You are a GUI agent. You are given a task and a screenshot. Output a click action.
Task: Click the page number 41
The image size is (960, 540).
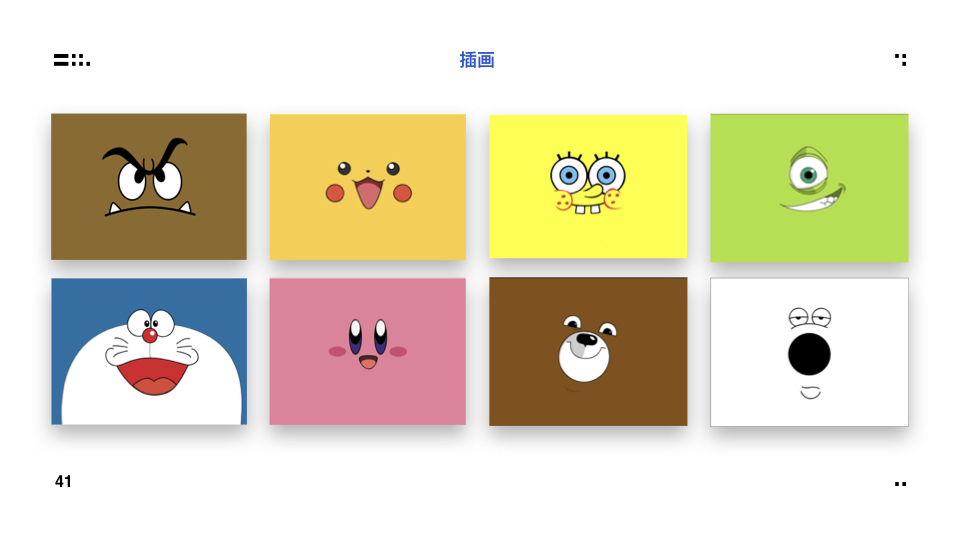coord(63,482)
